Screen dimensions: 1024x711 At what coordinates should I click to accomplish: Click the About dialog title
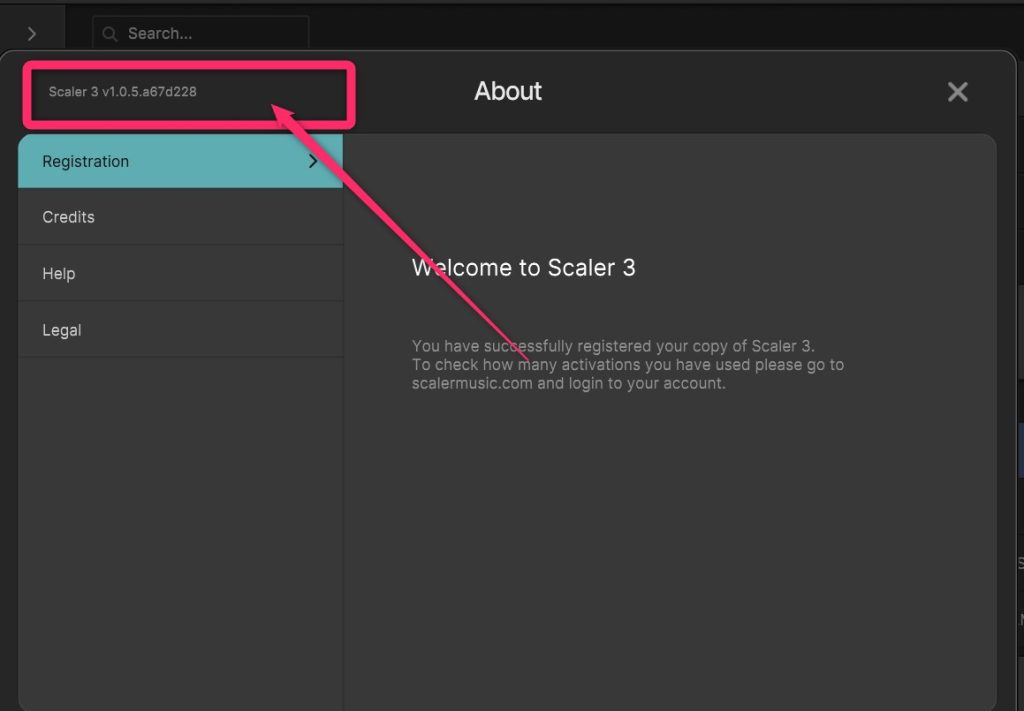click(x=508, y=91)
